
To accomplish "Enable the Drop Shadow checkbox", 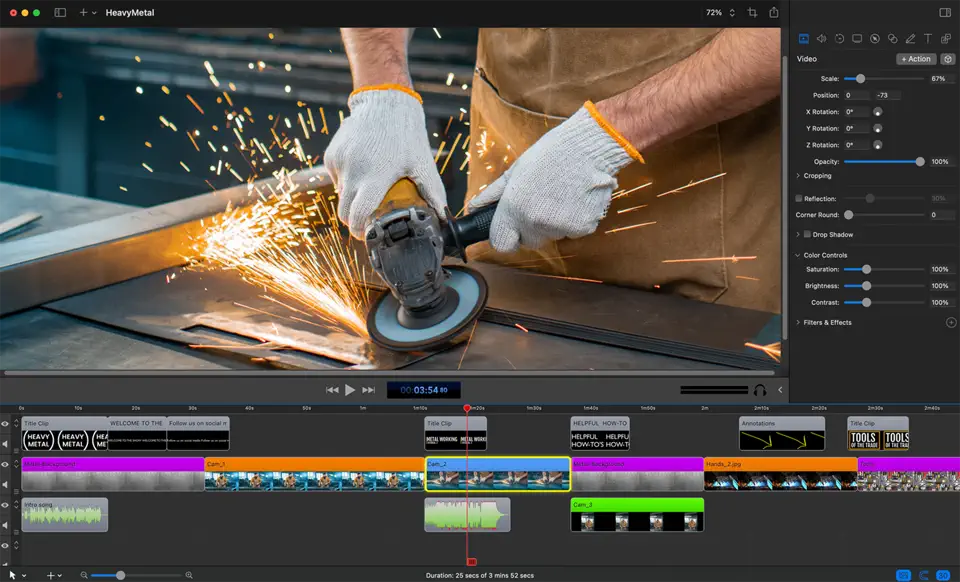I will click(x=807, y=234).
